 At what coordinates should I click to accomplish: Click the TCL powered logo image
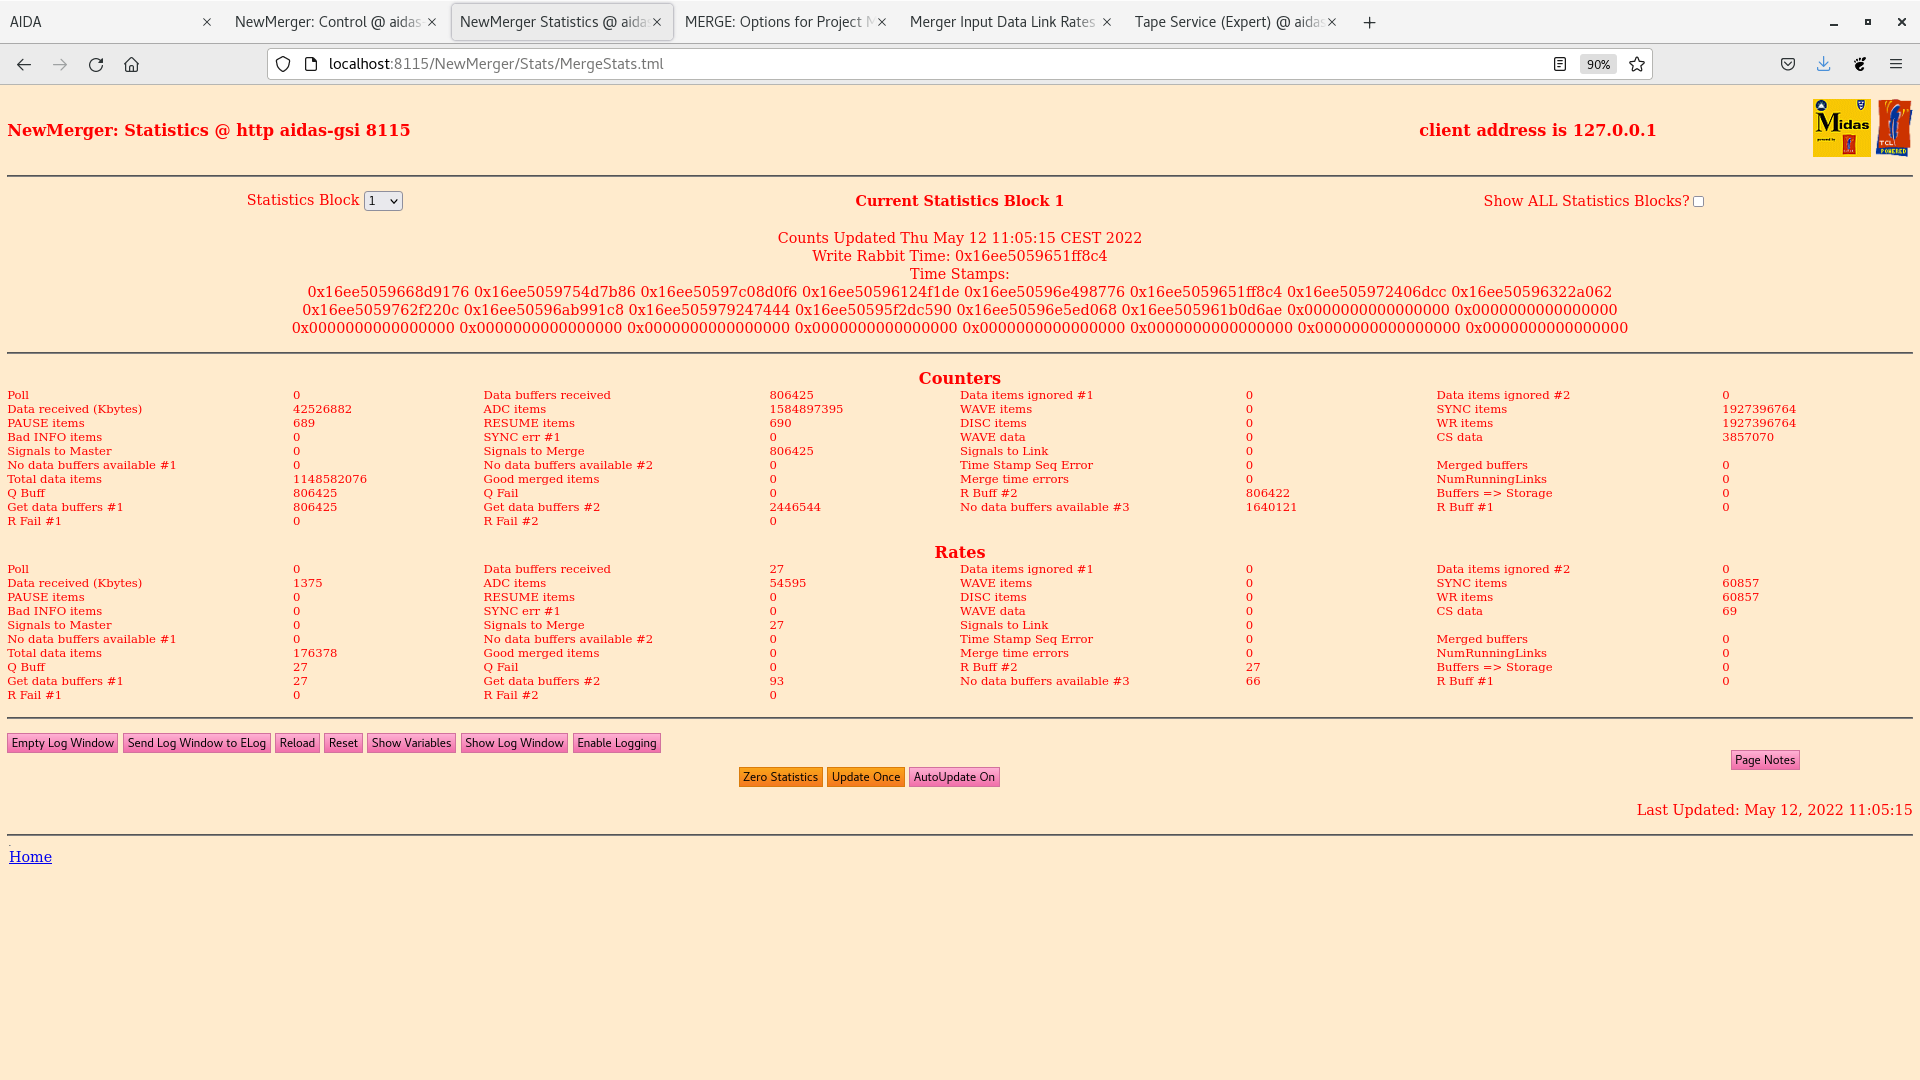pos(1894,128)
